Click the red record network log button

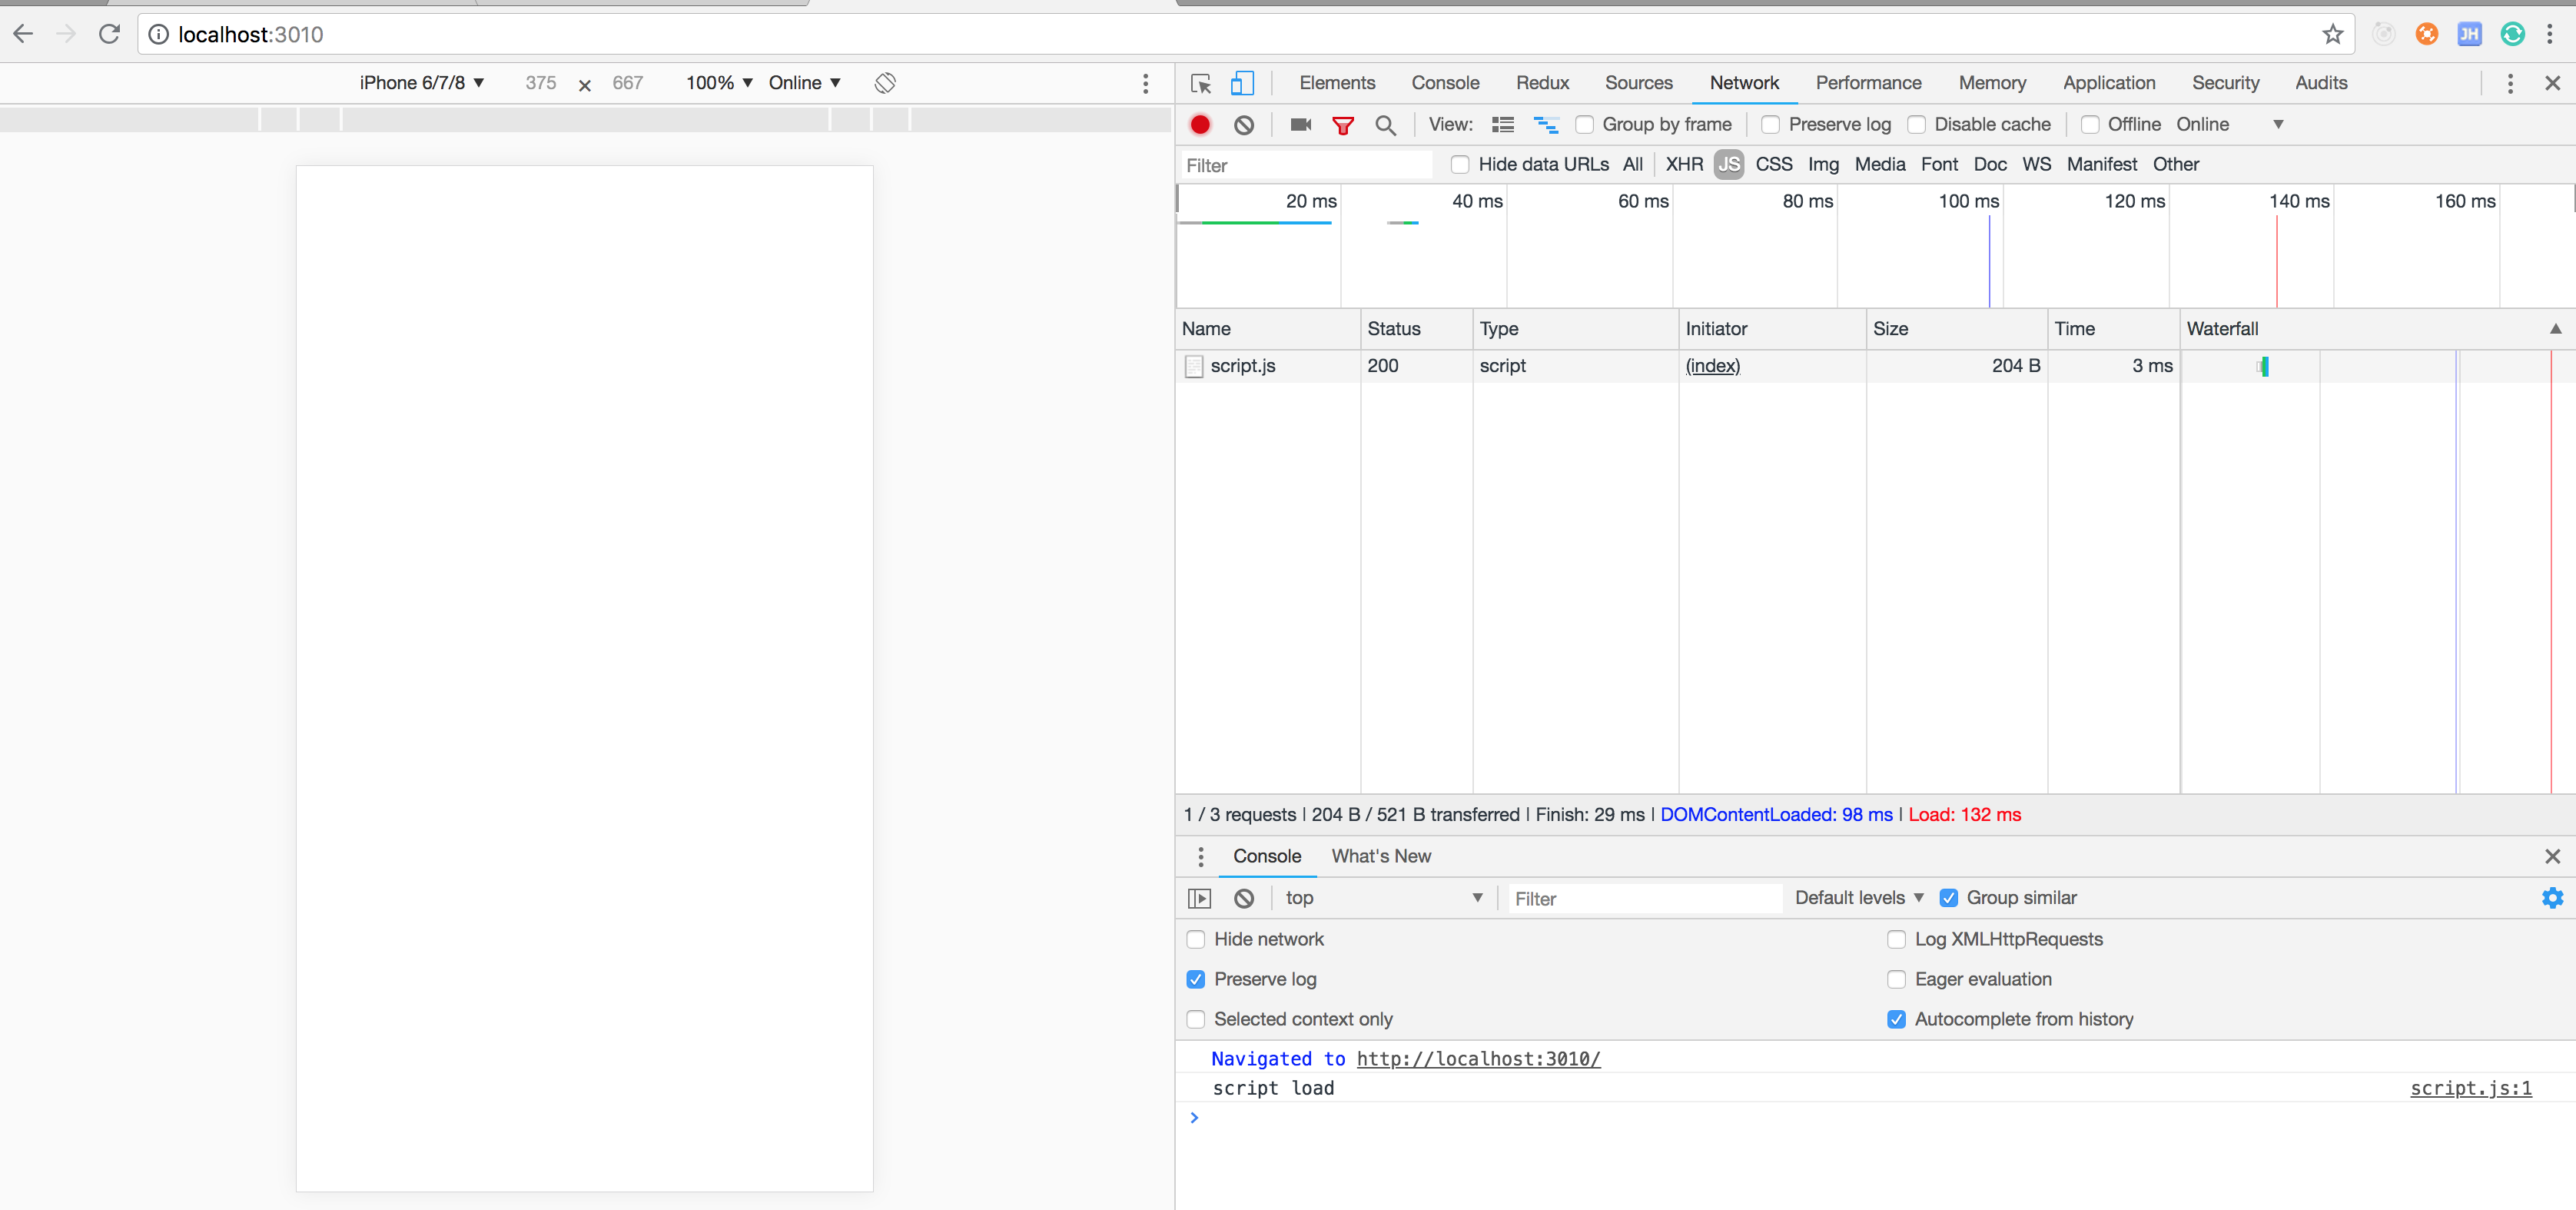point(1200,125)
